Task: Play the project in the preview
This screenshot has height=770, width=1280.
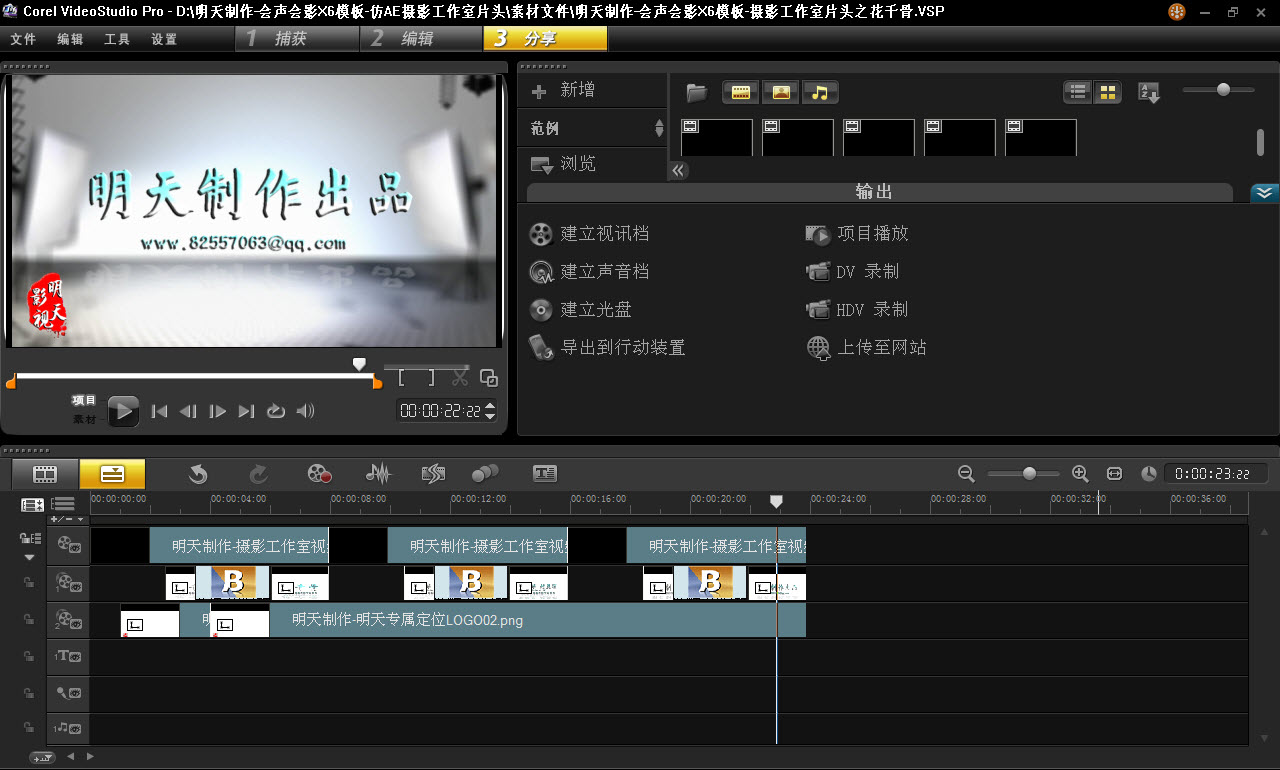Action: [x=123, y=411]
